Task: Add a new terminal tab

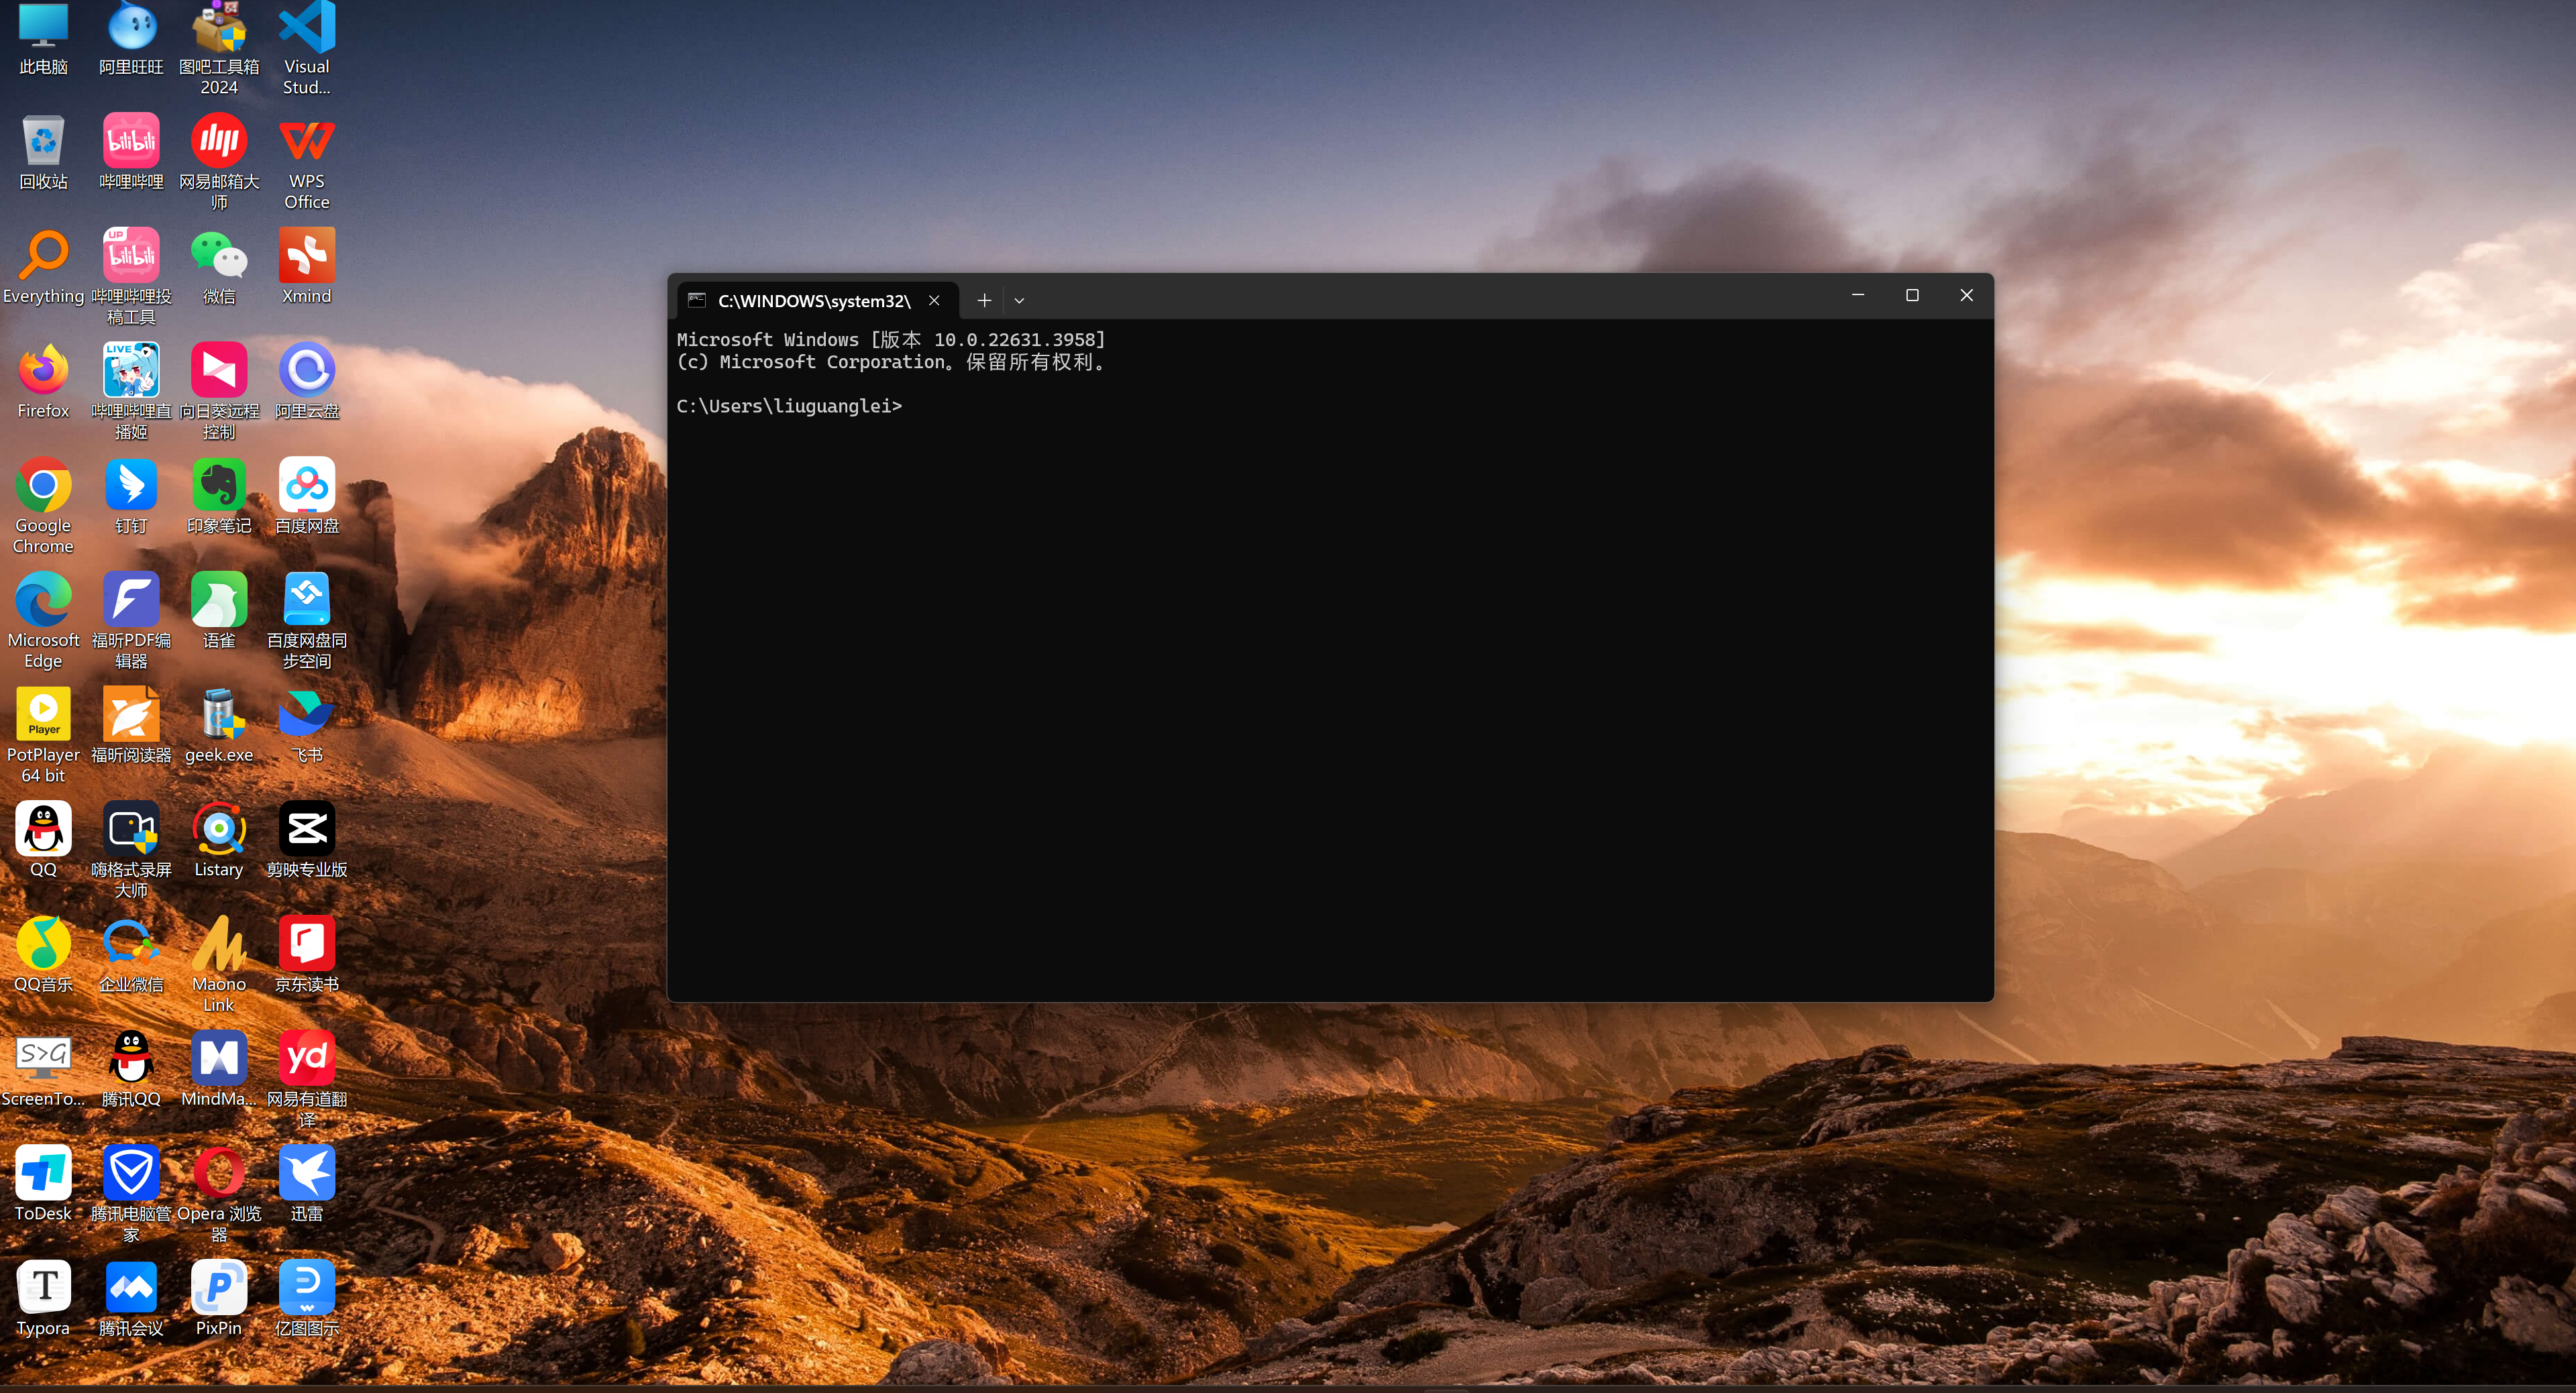Action: coord(984,300)
